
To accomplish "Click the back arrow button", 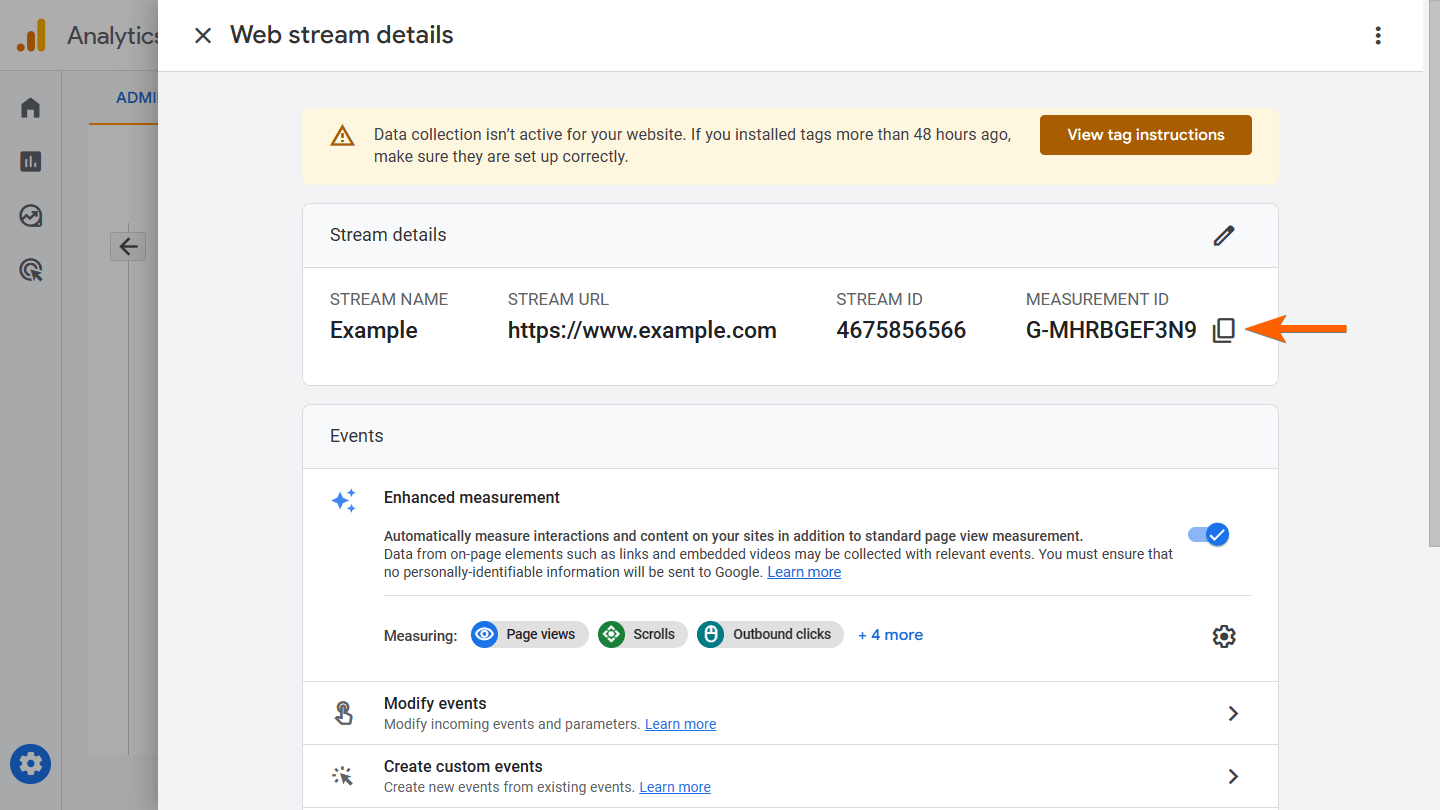I will click(128, 246).
